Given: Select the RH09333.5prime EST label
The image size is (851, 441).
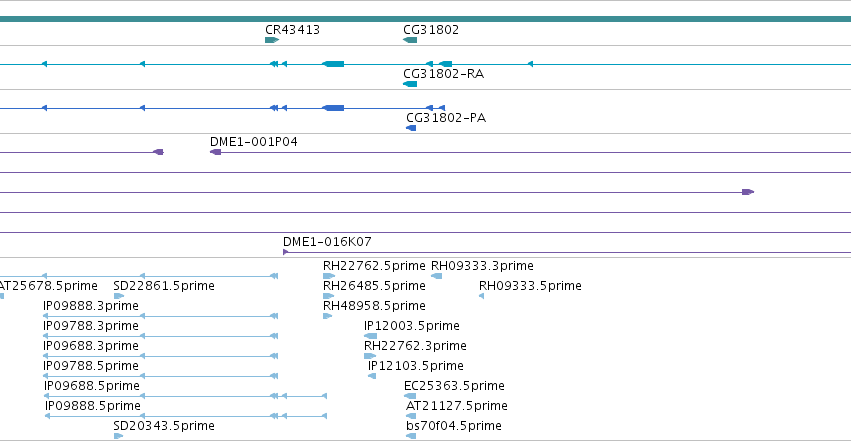Looking at the screenshot, I should click(530, 286).
